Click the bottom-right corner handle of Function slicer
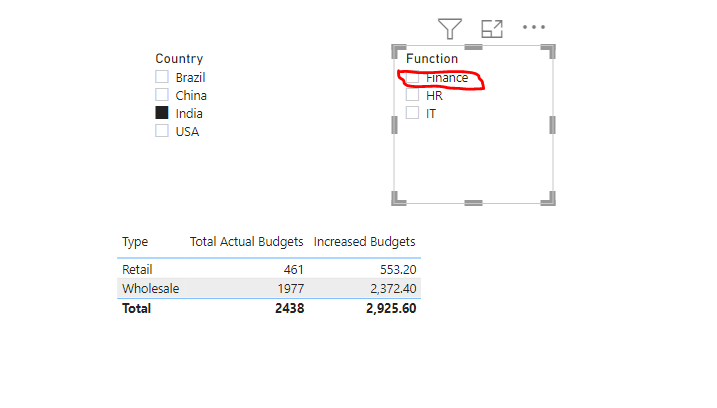The image size is (717, 408). [550, 200]
